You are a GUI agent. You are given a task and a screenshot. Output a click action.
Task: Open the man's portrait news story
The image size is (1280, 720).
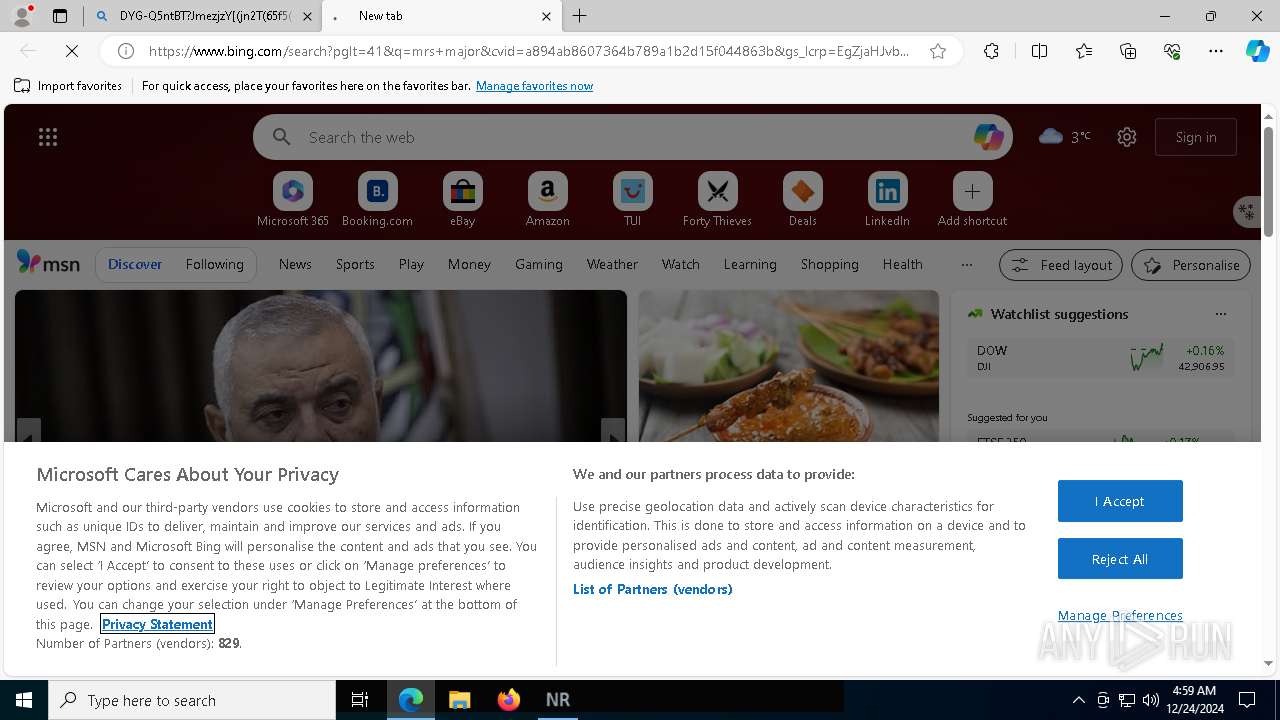pos(320,366)
